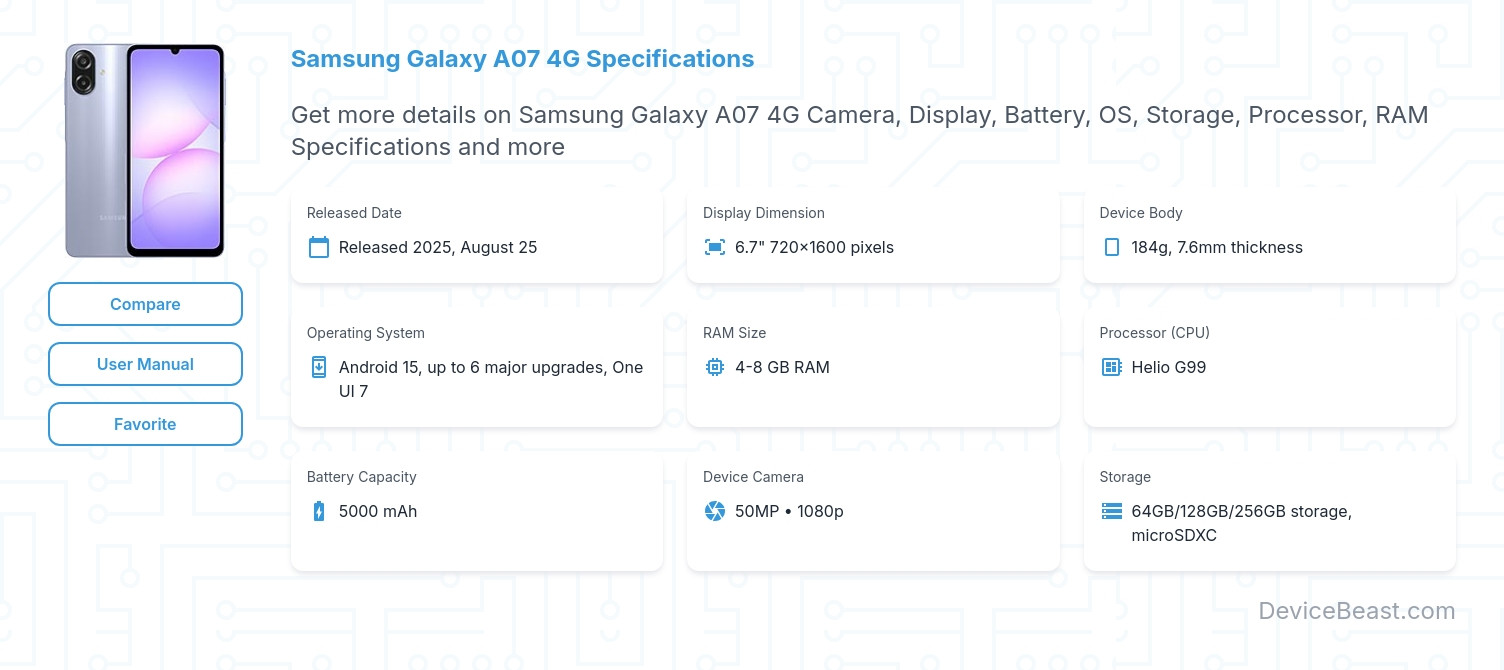Click the Samsung Galaxy A07 phone thumbnail

tap(145, 150)
